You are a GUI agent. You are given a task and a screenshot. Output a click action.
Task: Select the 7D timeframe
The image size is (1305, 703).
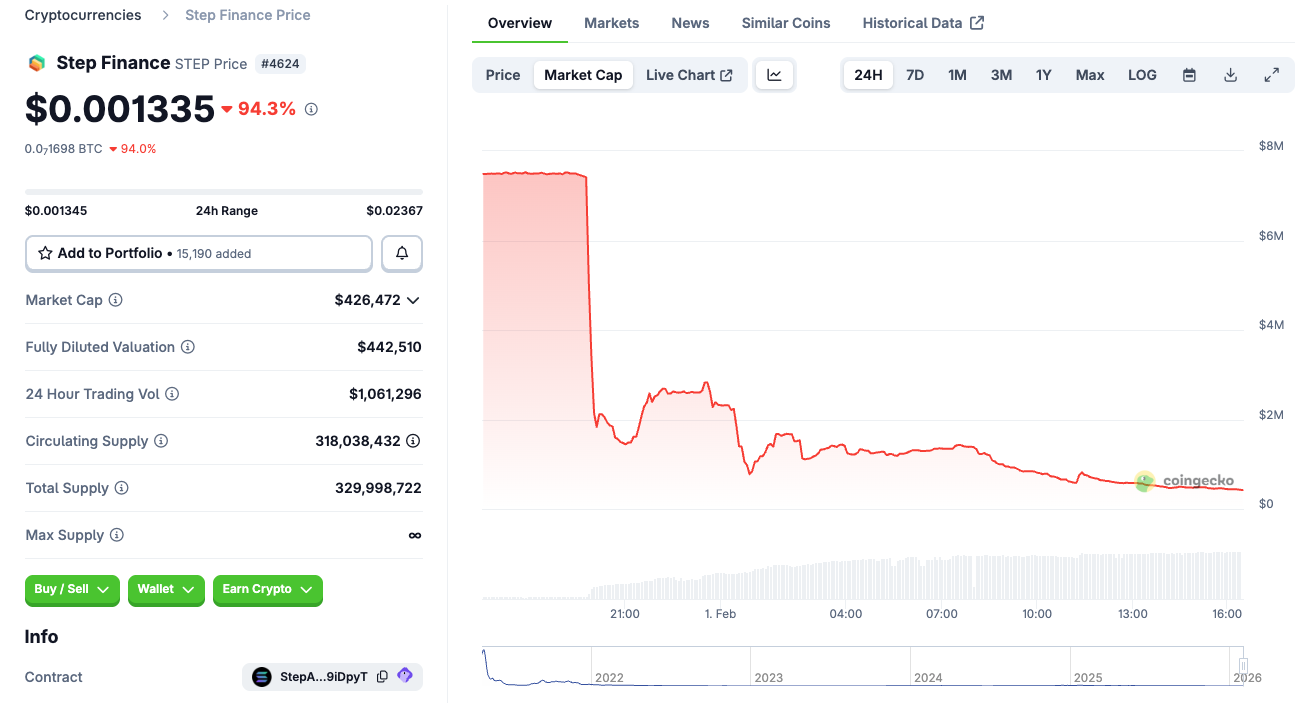[x=914, y=74]
